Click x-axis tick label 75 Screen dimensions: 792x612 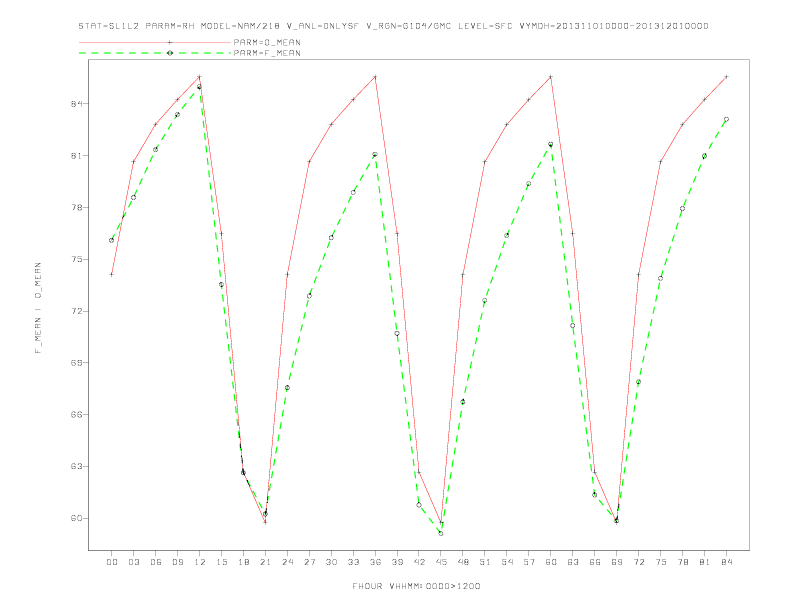(661, 562)
